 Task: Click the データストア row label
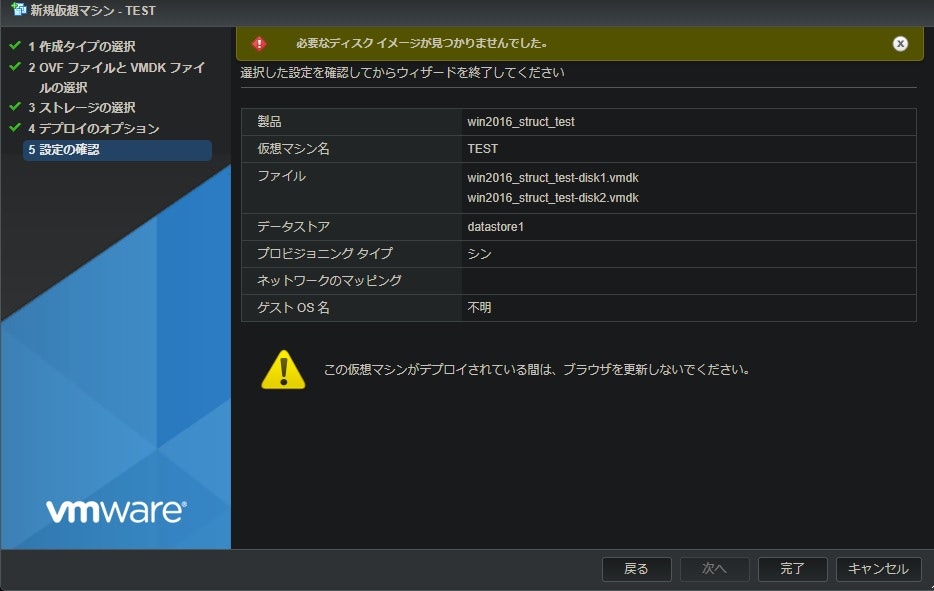[293, 227]
